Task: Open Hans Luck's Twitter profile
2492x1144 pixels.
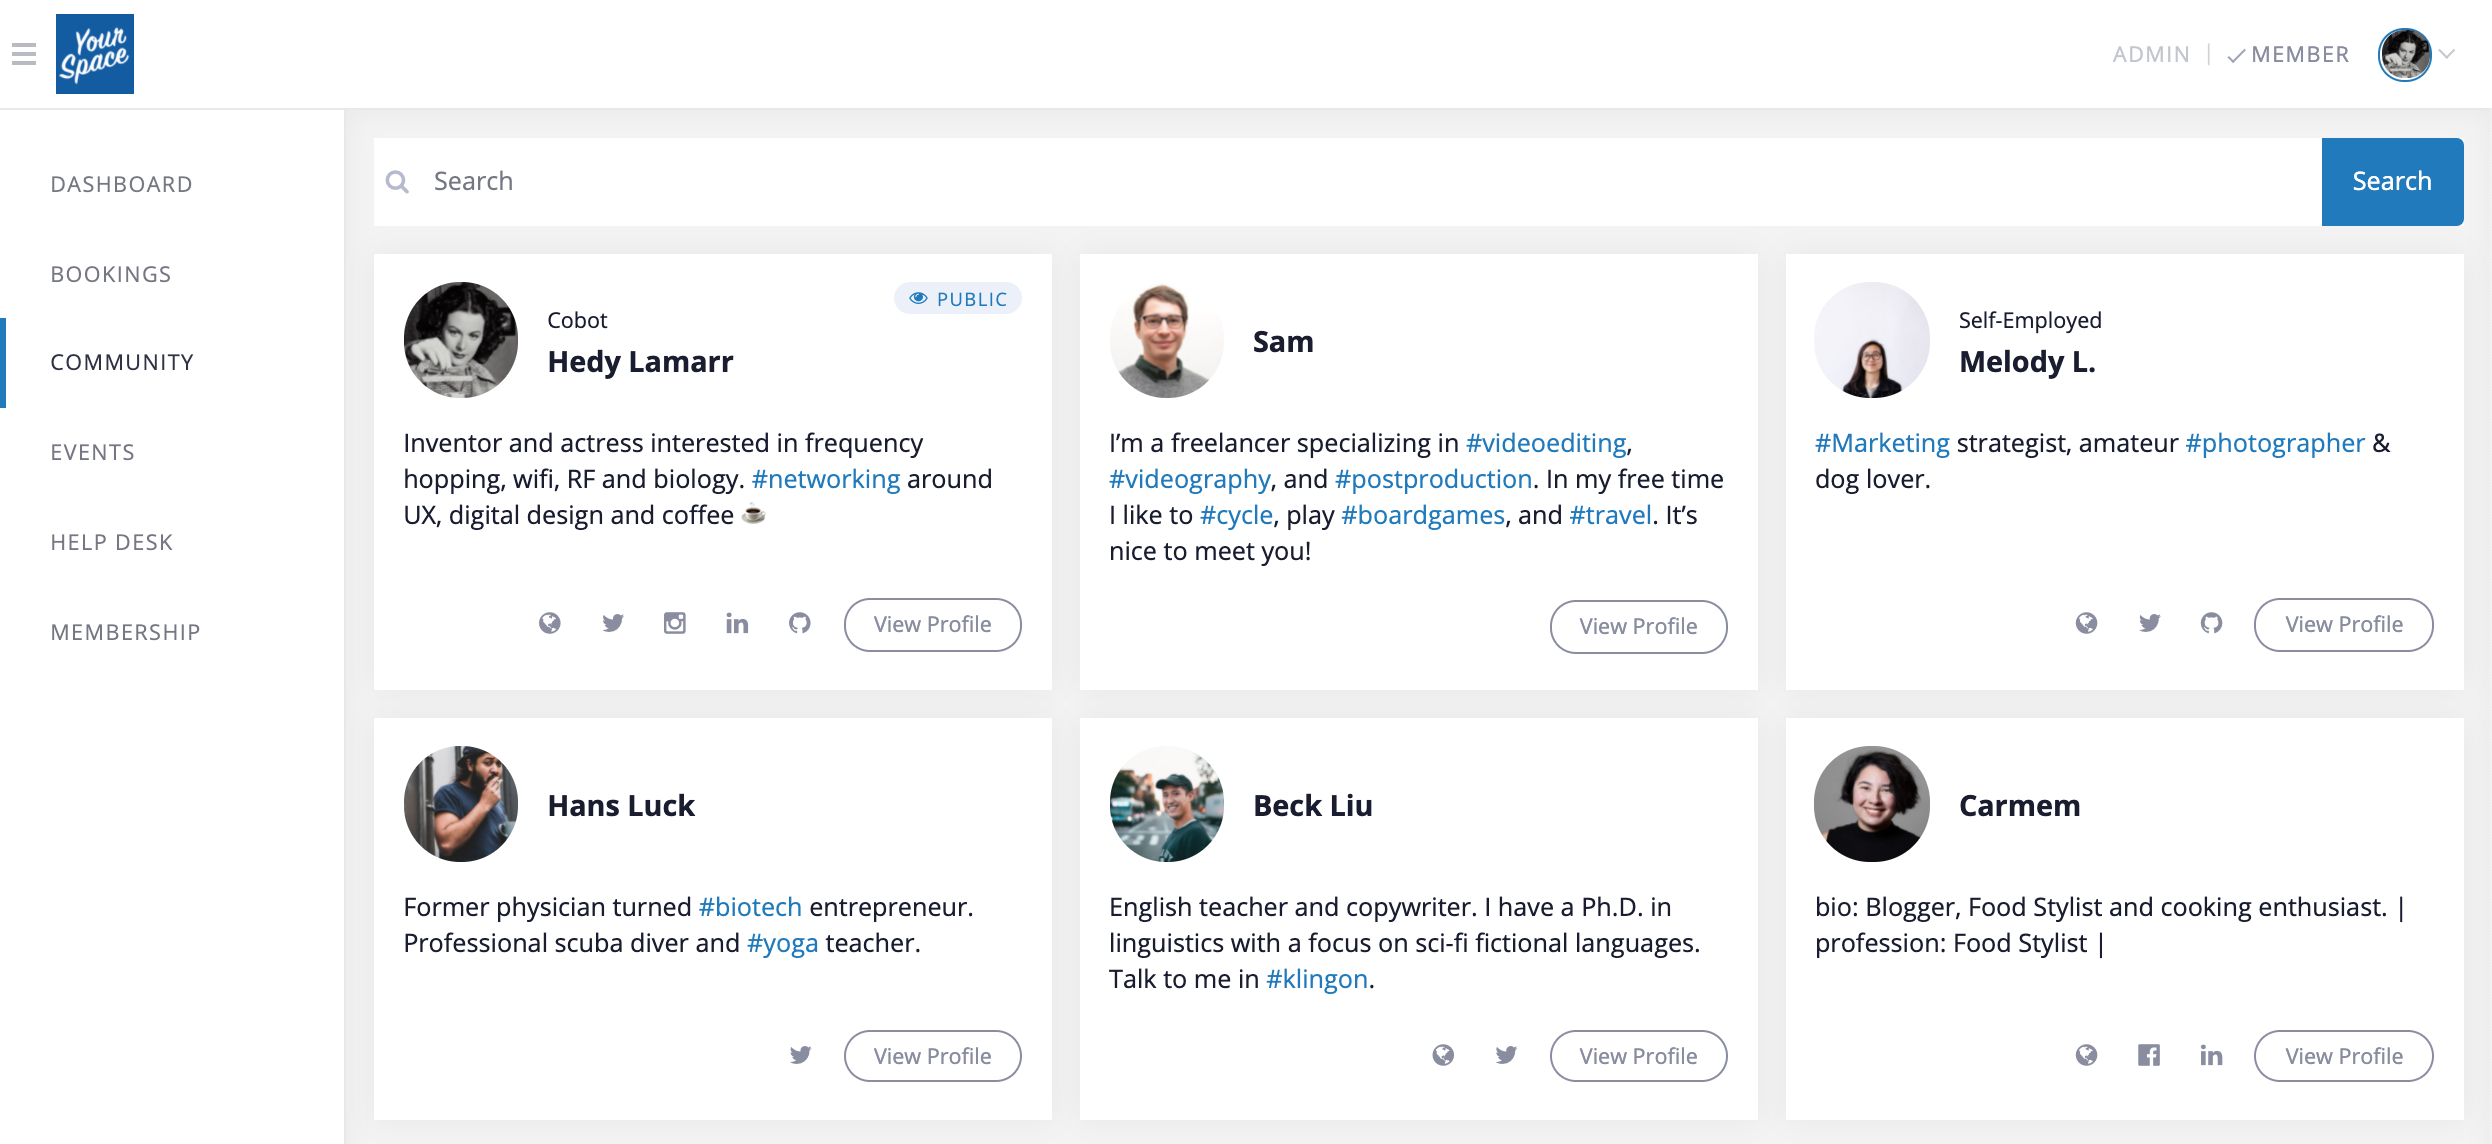Action: 800,1054
